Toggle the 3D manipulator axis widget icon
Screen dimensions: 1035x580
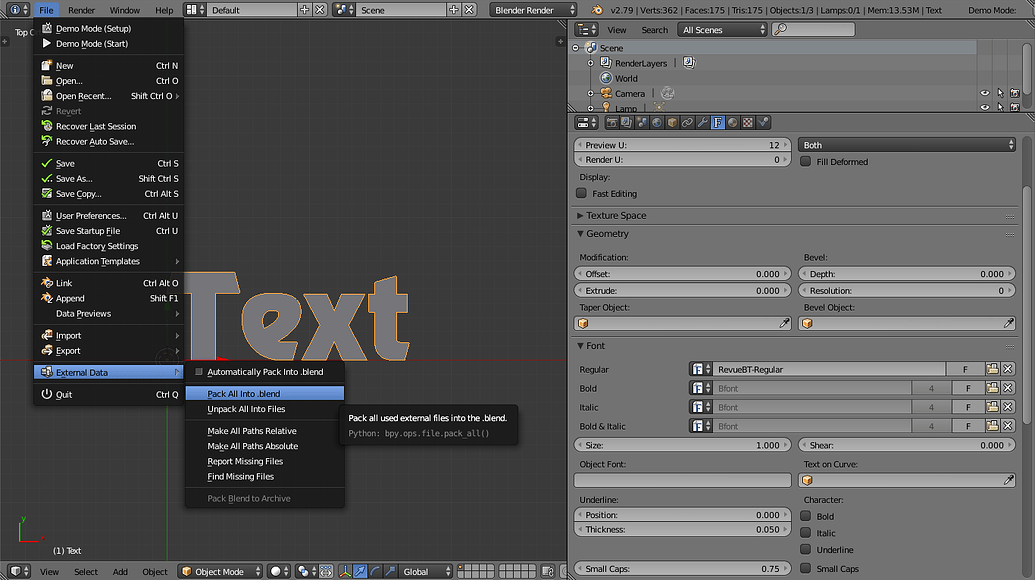[345, 571]
